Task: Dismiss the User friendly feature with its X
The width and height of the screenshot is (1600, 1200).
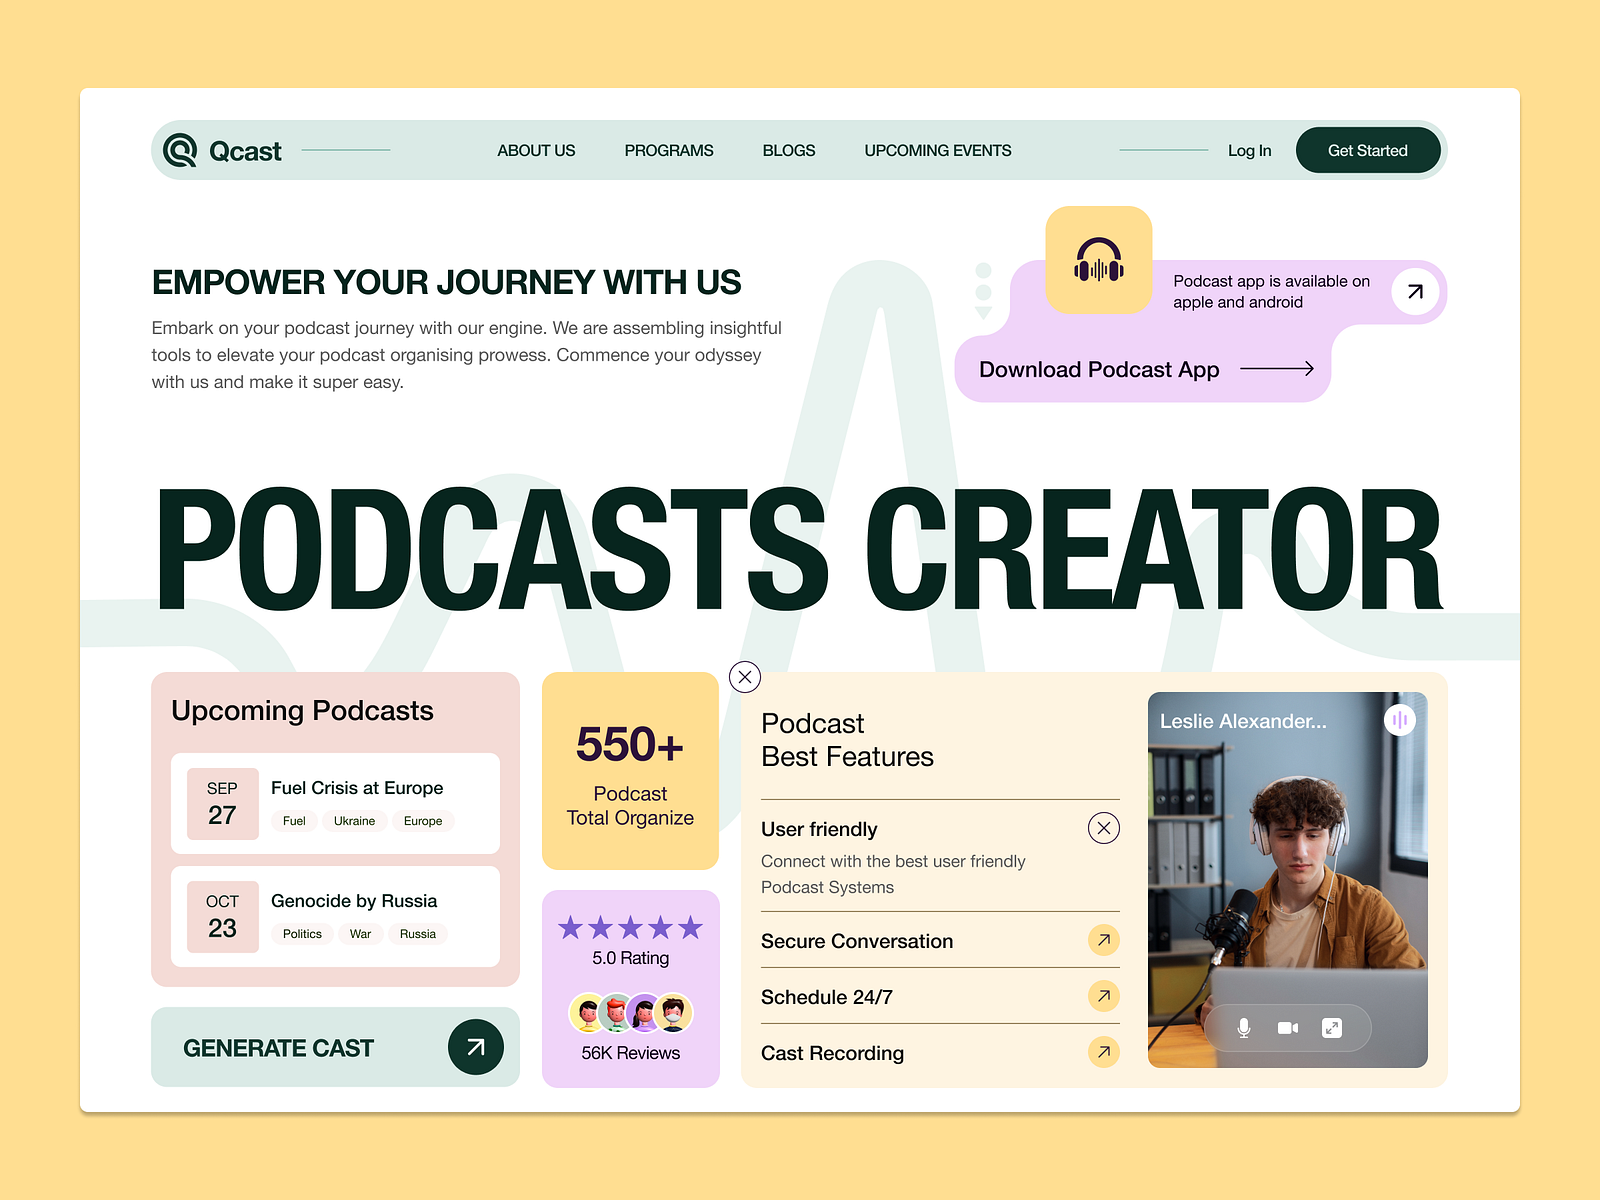Action: 1103,828
